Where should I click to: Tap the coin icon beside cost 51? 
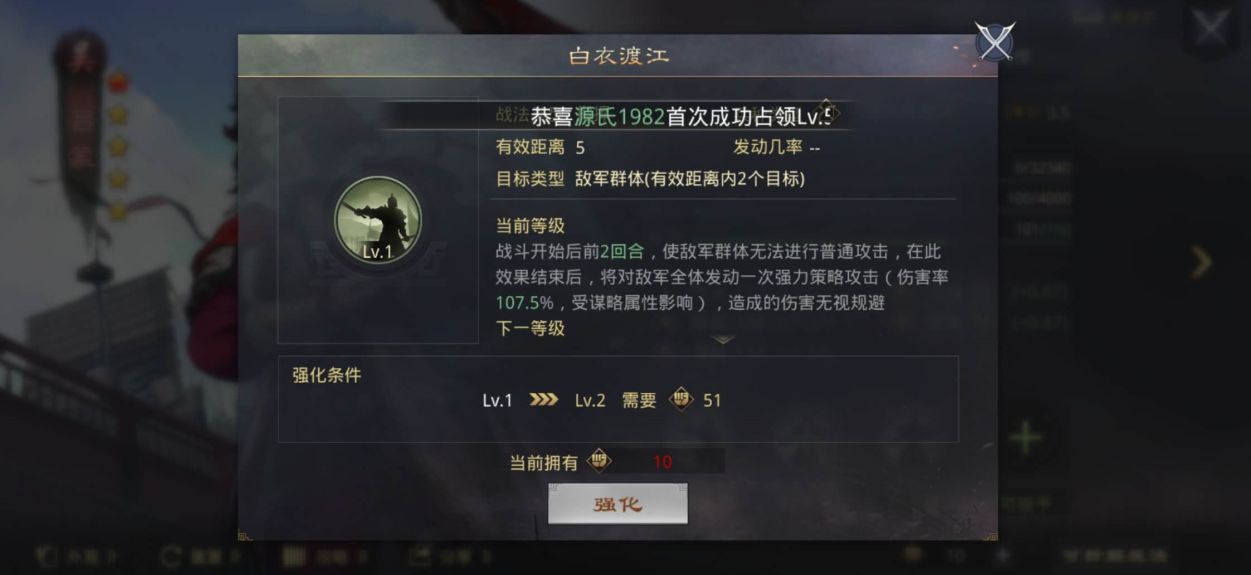click(x=681, y=400)
